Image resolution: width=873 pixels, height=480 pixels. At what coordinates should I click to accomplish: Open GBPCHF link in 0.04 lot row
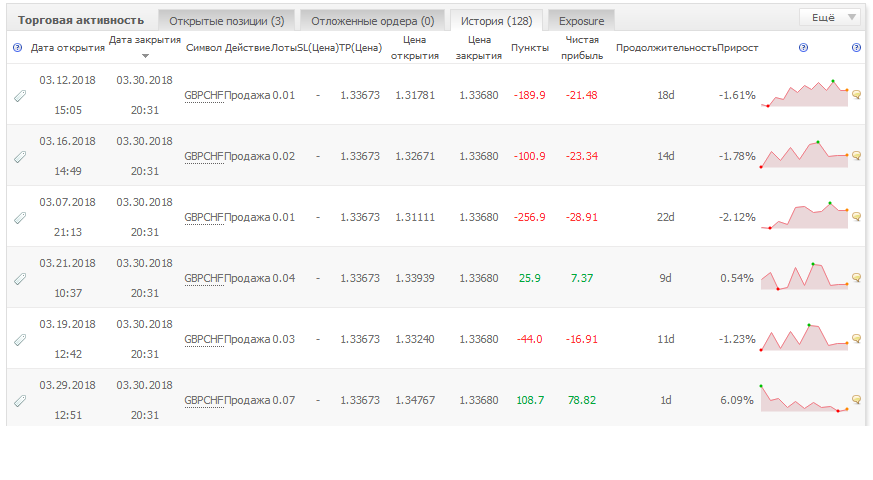[x=204, y=278]
